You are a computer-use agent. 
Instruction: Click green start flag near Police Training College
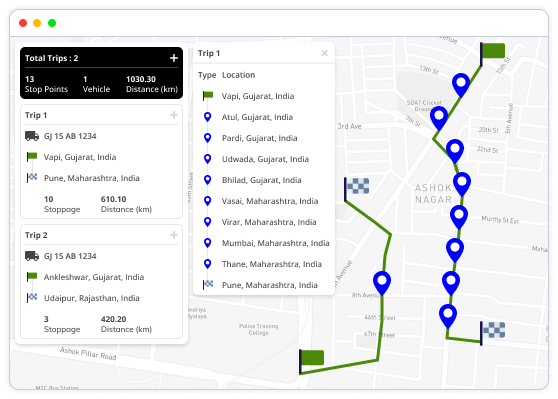pyautogui.click(x=312, y=361)
